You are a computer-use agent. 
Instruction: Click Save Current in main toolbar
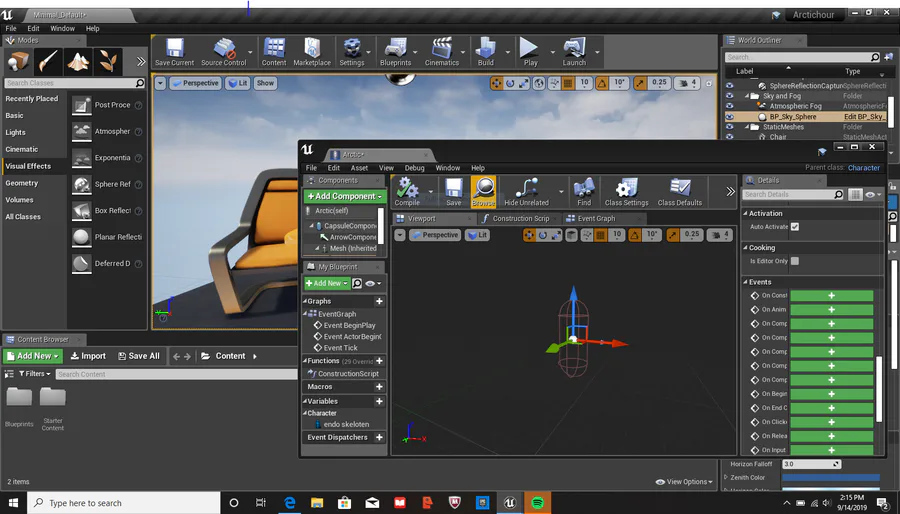(174, 52)
